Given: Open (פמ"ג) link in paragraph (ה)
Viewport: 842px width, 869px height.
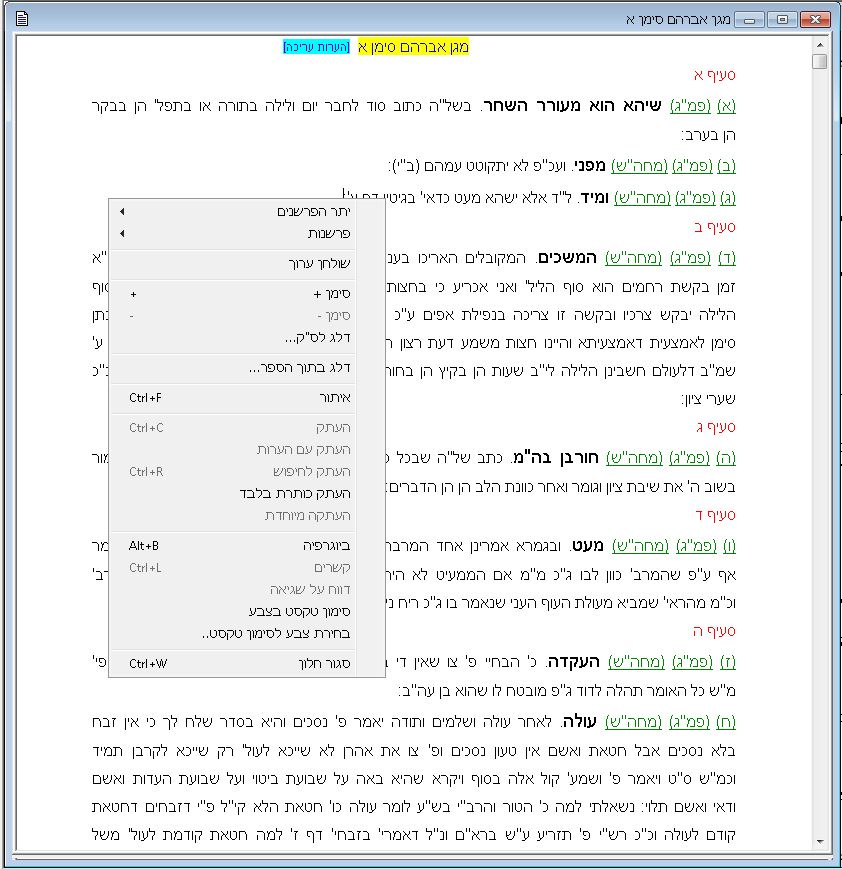Looking at the screenshot, I should point(690,457).
